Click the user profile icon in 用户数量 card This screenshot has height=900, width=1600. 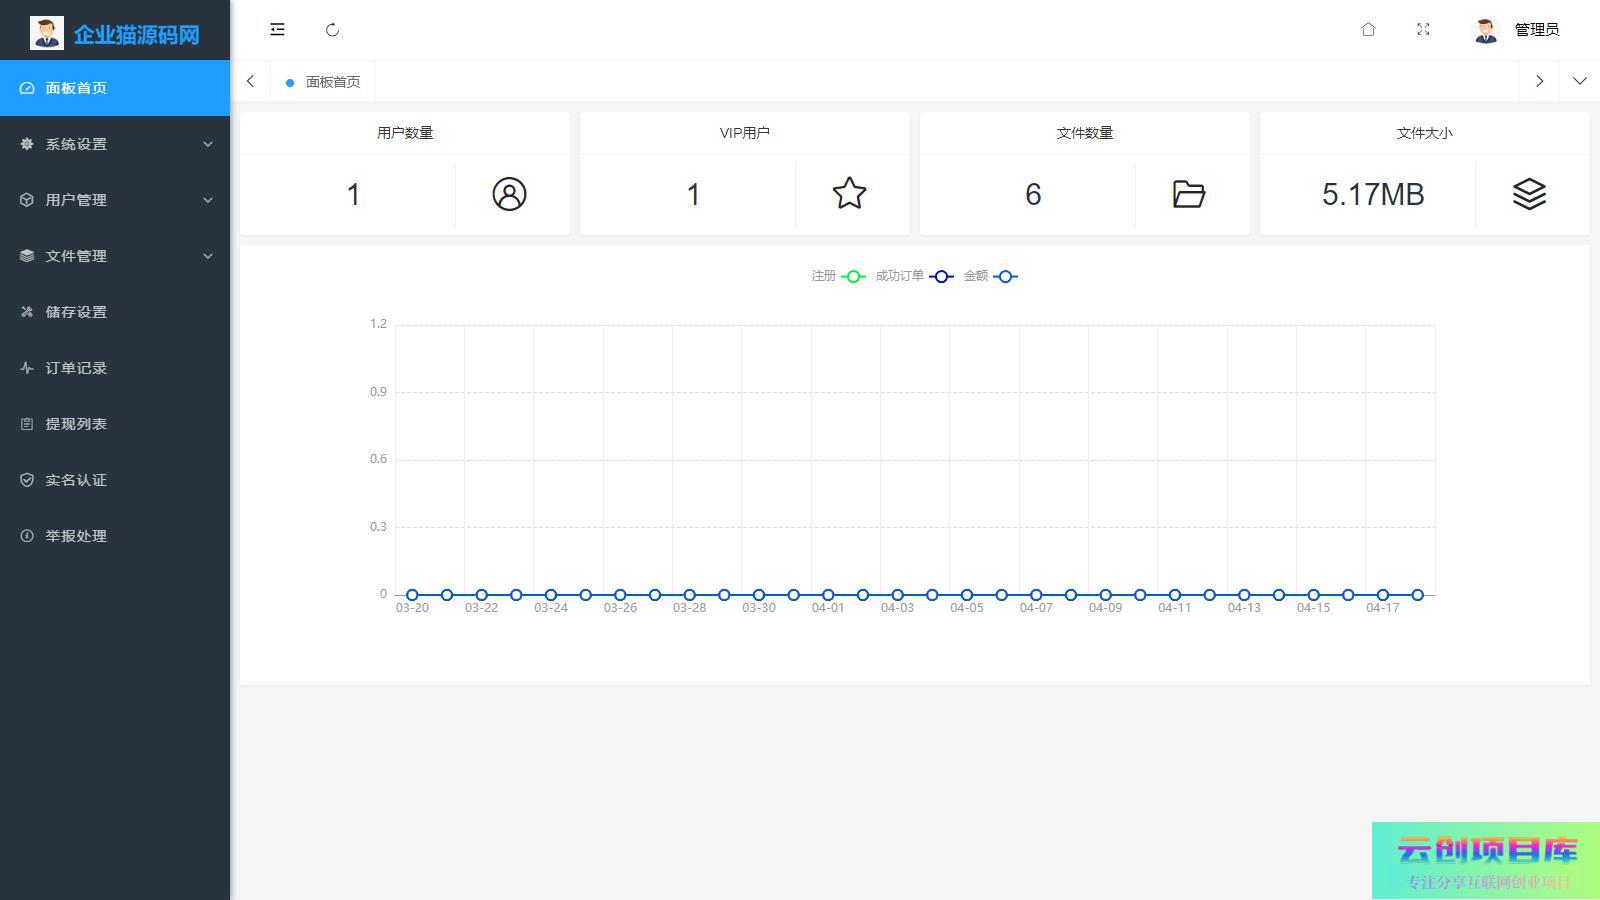pyautogui.click(x=509, y=194)
